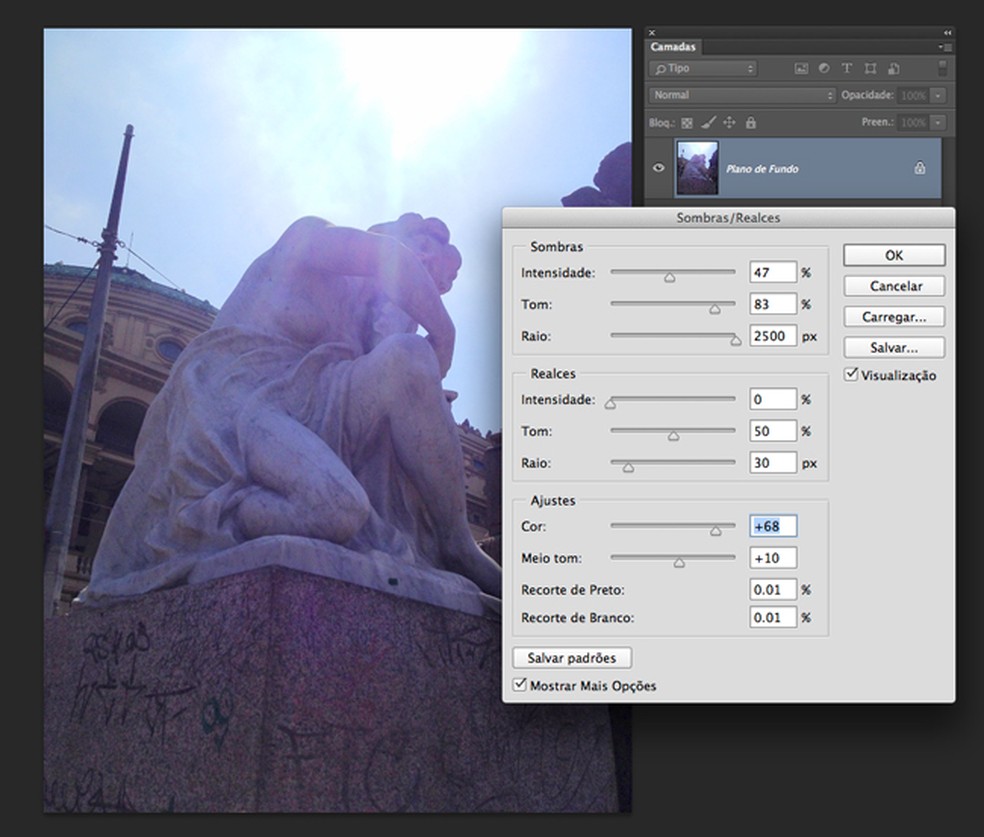The height and width of the screenshot is (837, 984).
Task: Select the Camadas panel tab
Action: point(673,47)
